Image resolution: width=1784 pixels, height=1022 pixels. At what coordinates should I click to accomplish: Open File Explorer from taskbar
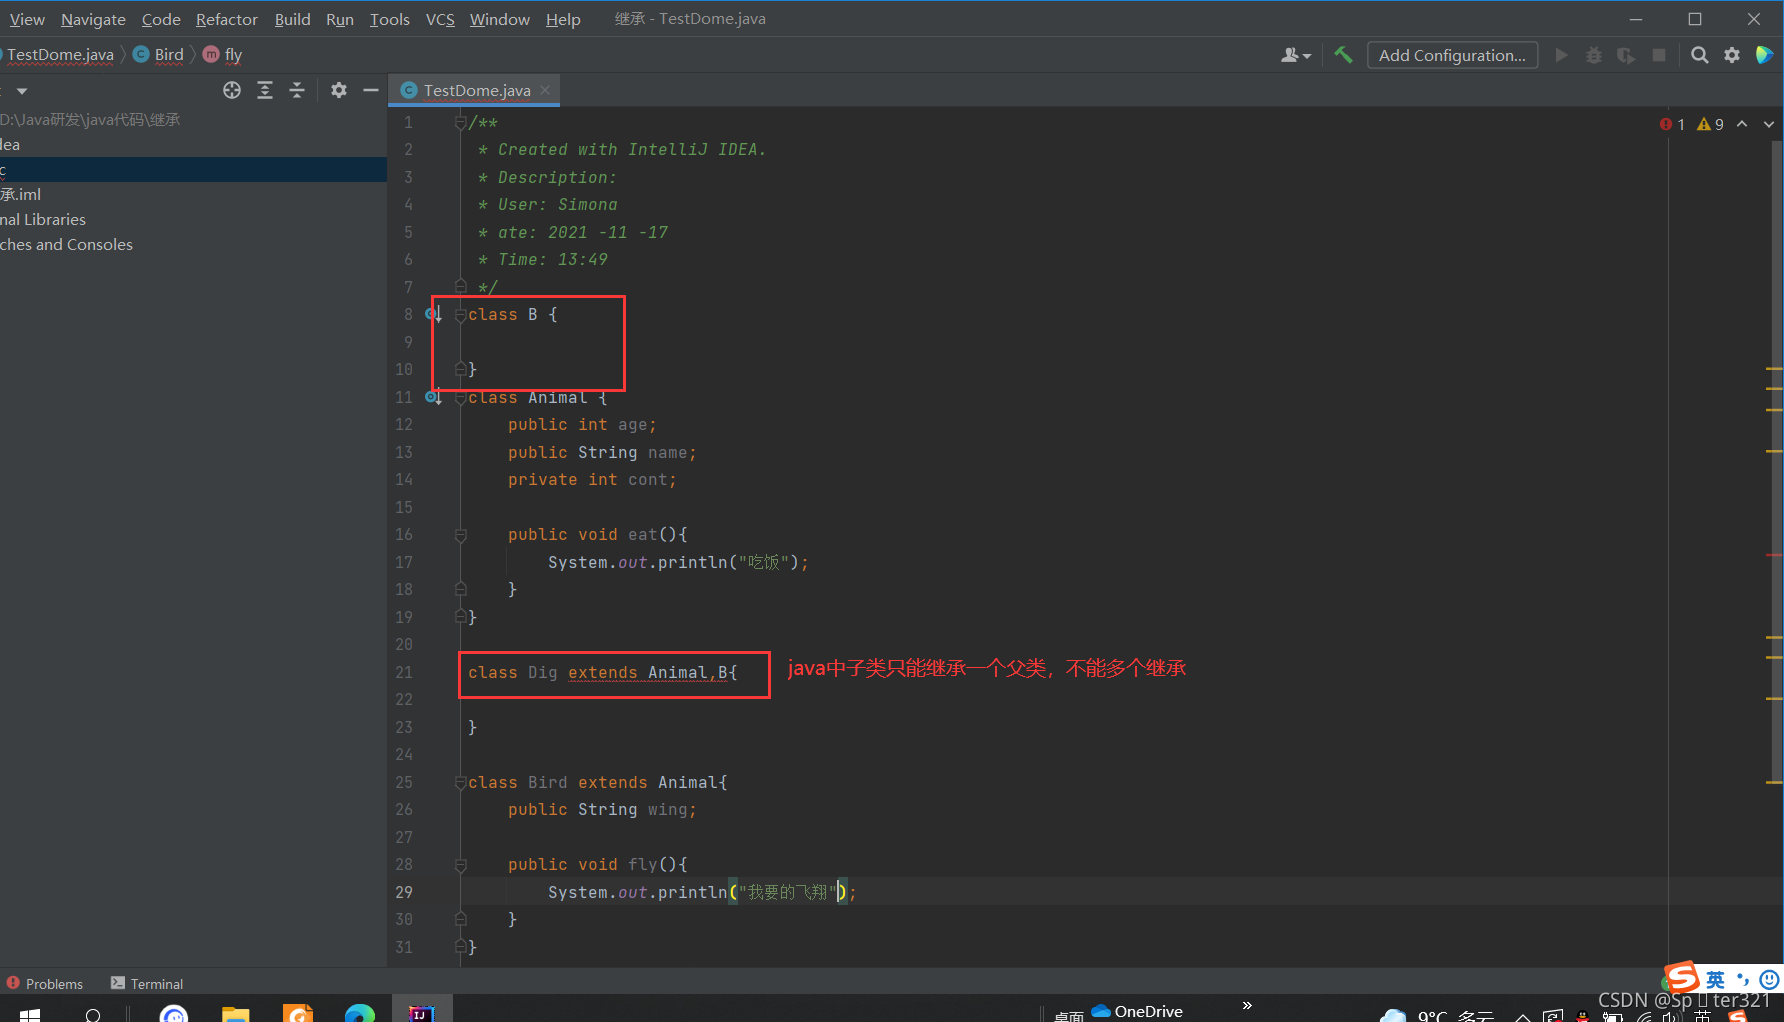coord(236,1014)
